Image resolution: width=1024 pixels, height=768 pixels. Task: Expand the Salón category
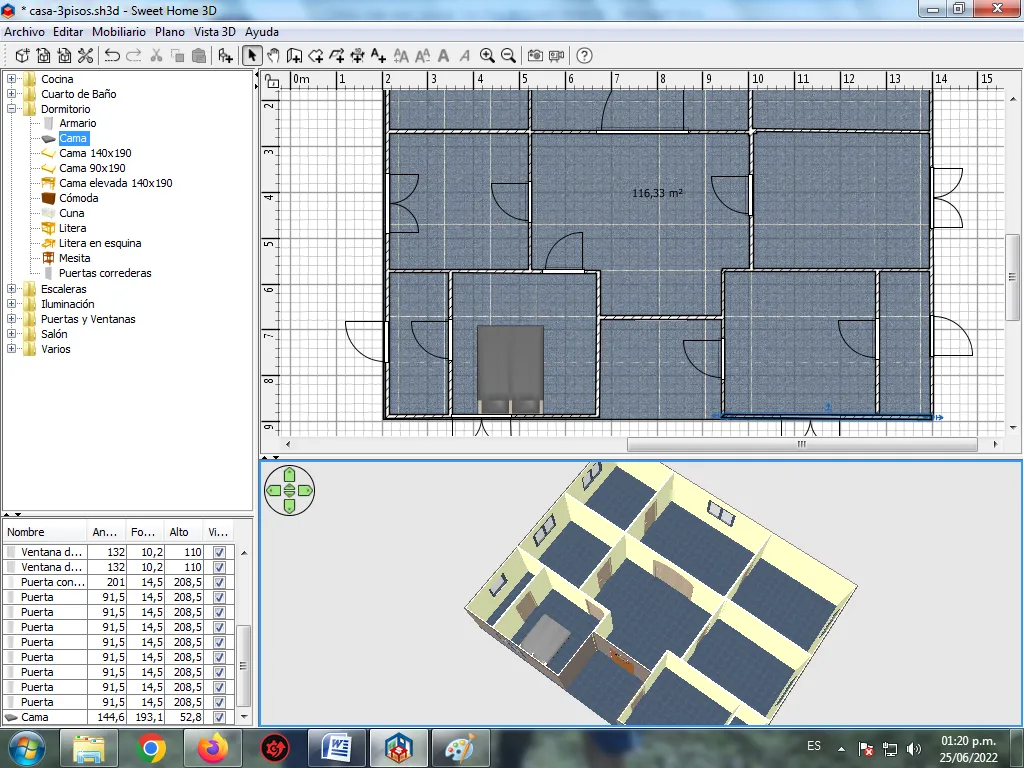point(11,334)
